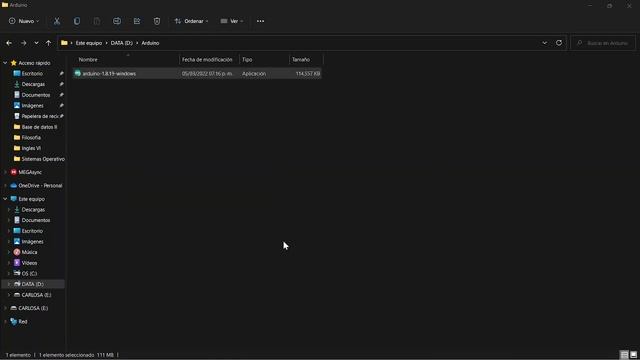Click 'Arduino' in the address path
Screen dimensions: 640x360
tap(150, 43)
